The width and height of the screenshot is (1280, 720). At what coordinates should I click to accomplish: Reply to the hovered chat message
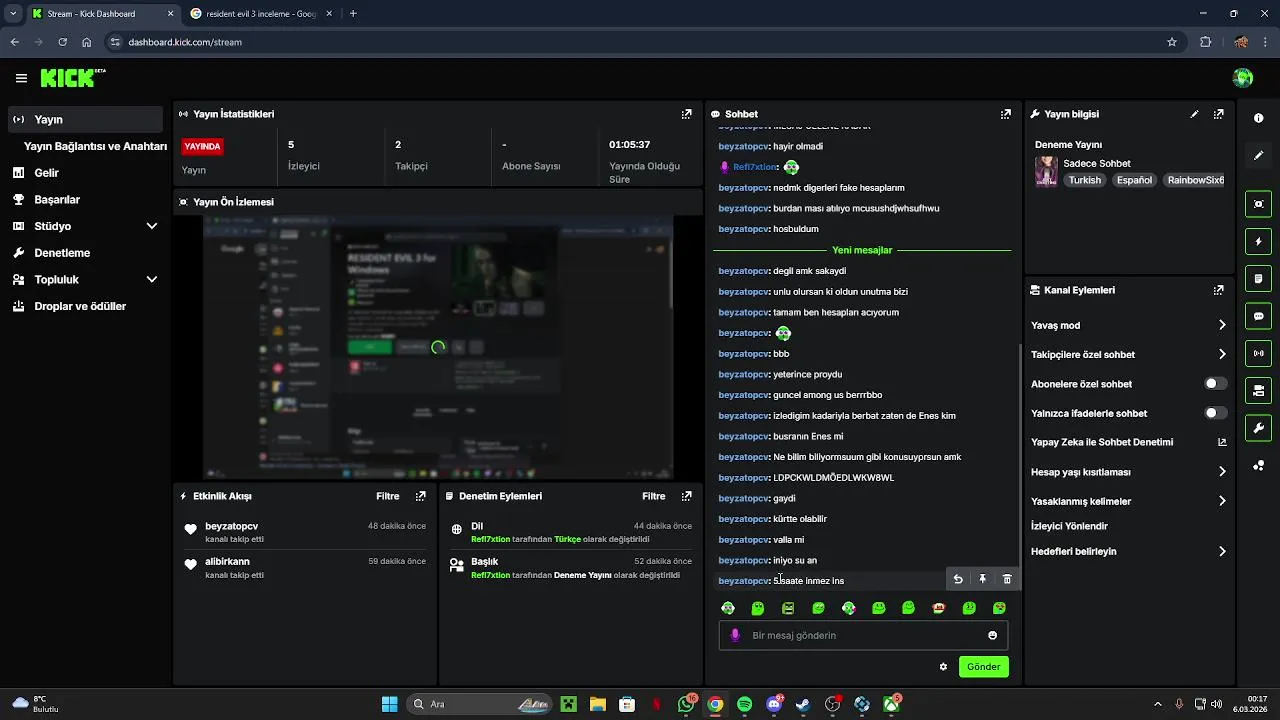[958, 579]
